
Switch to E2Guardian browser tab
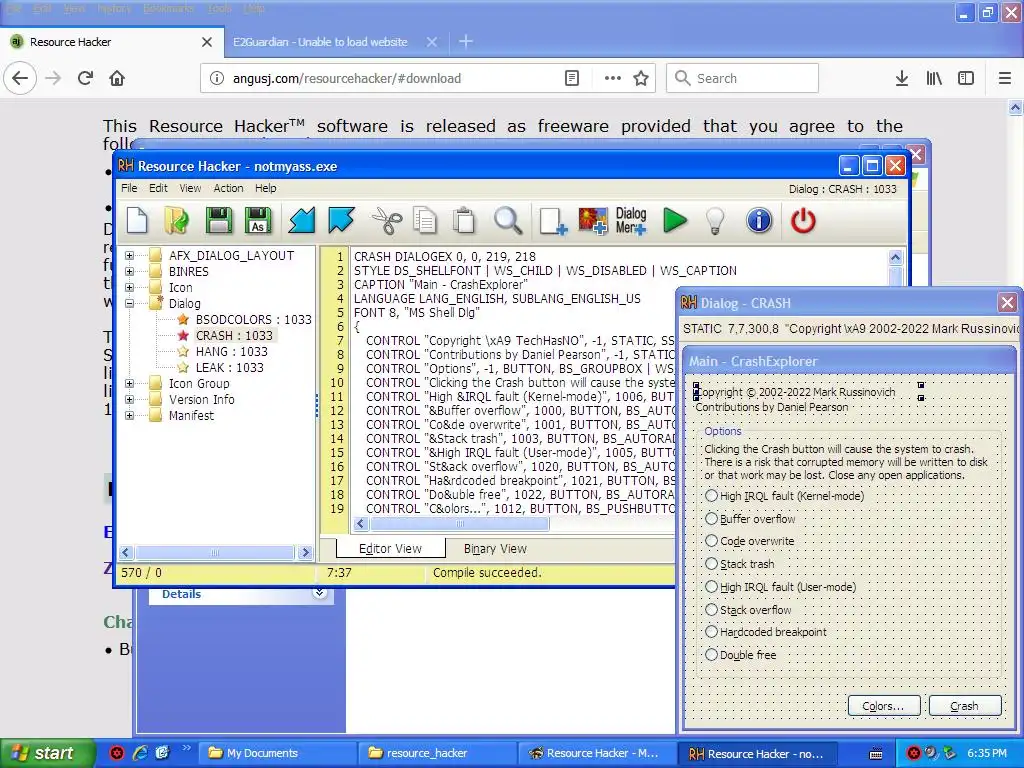click(x=320, y=42)
